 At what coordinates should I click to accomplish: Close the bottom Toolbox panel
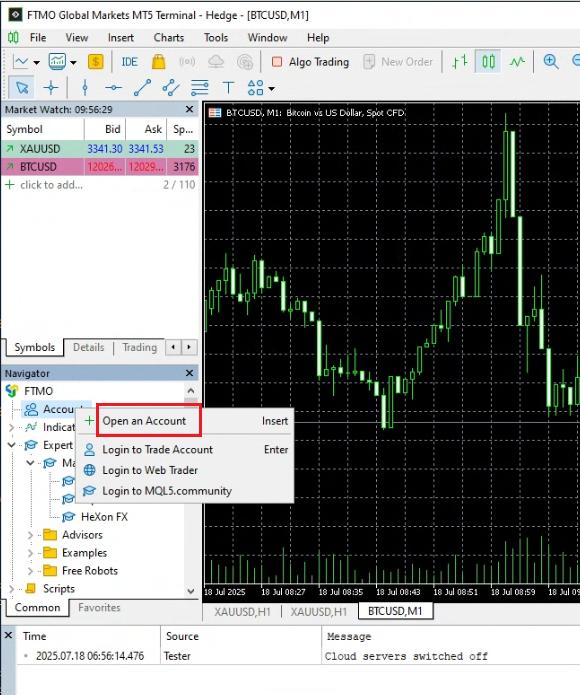[x=8, y=636]
